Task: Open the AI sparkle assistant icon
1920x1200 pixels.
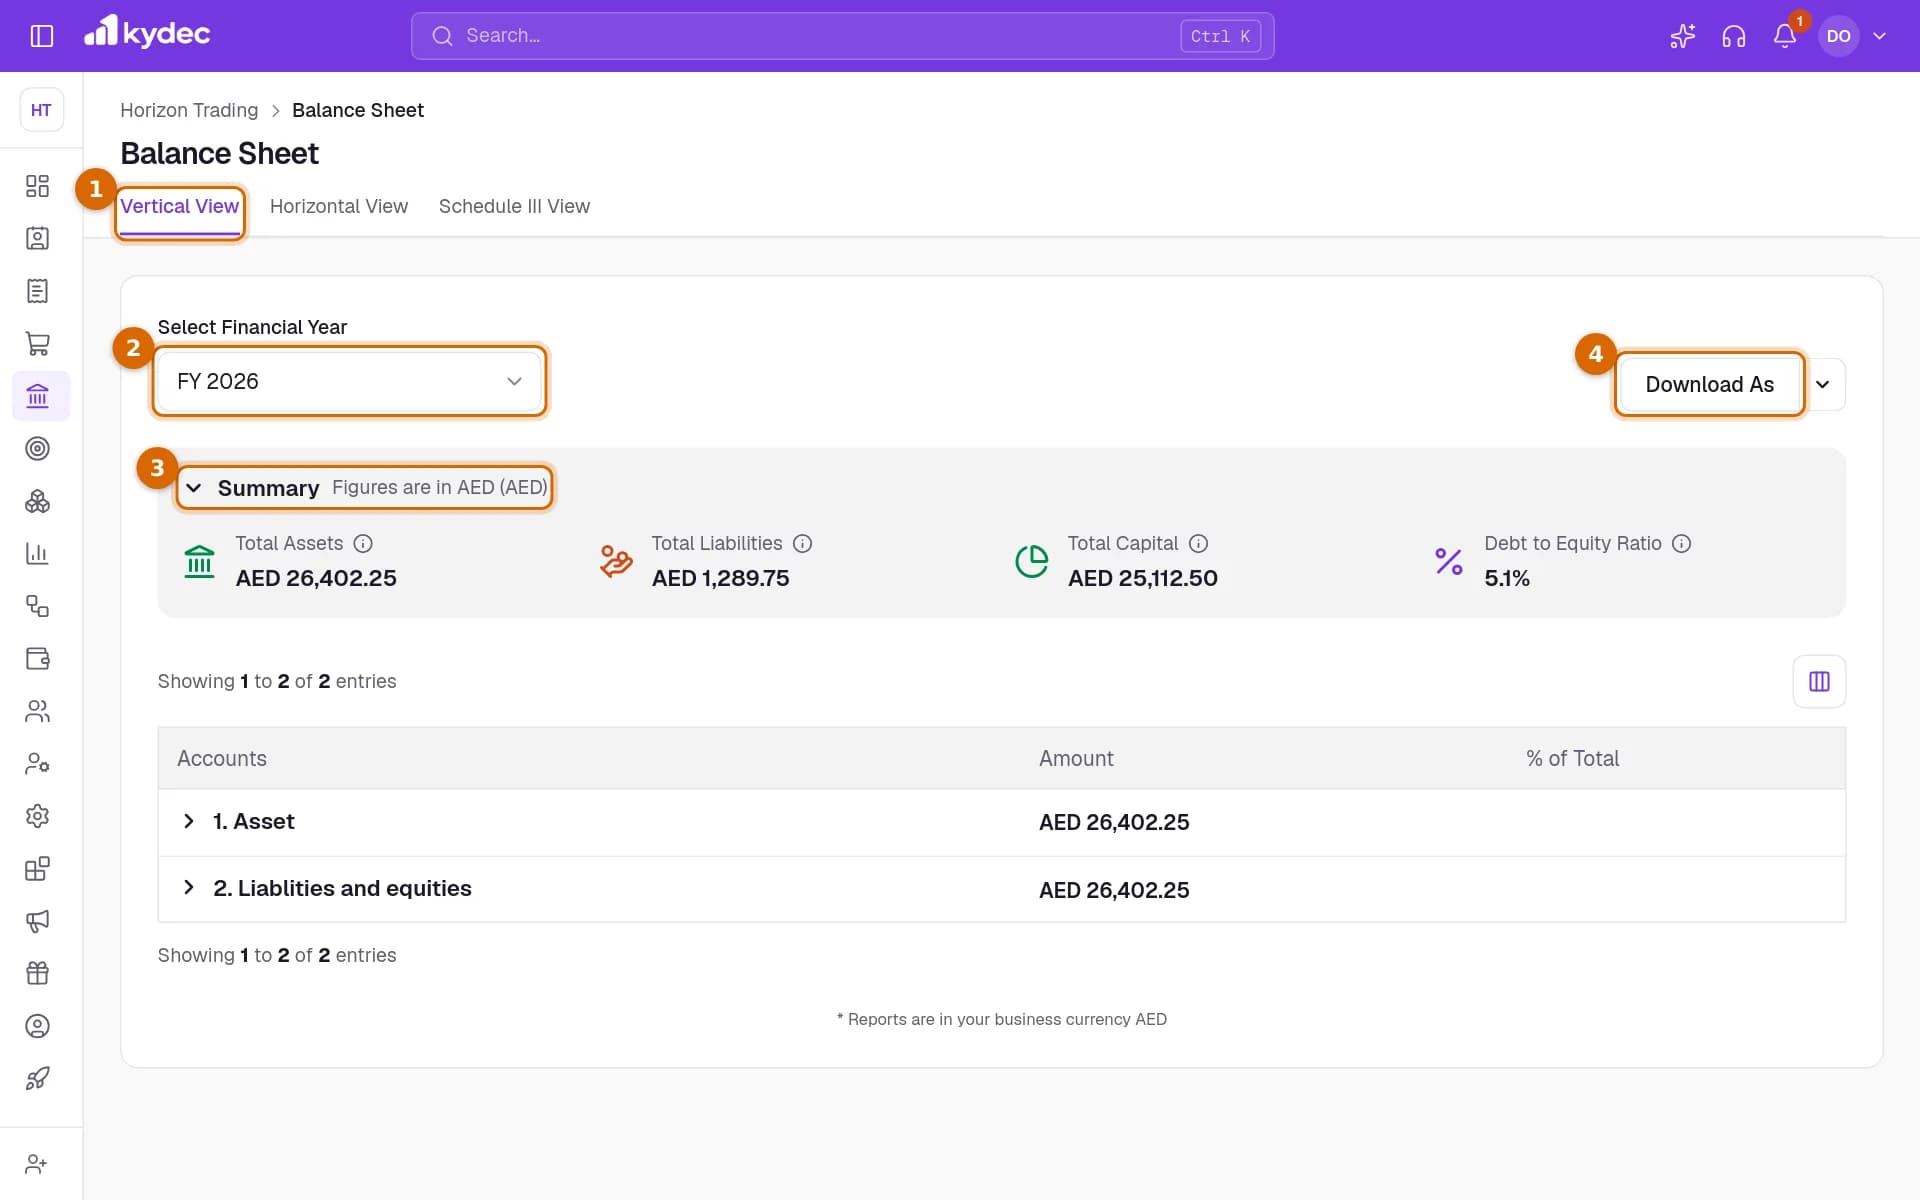Action: coord(1682,36)
